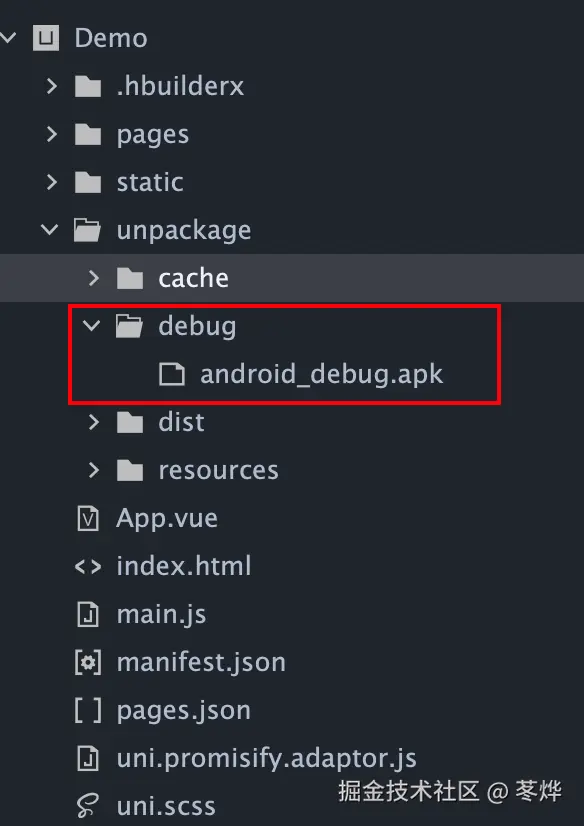Screen dimensions: 584x826
Task: Open uni.promisify.adaptor.js file
Action: point(266,759)
